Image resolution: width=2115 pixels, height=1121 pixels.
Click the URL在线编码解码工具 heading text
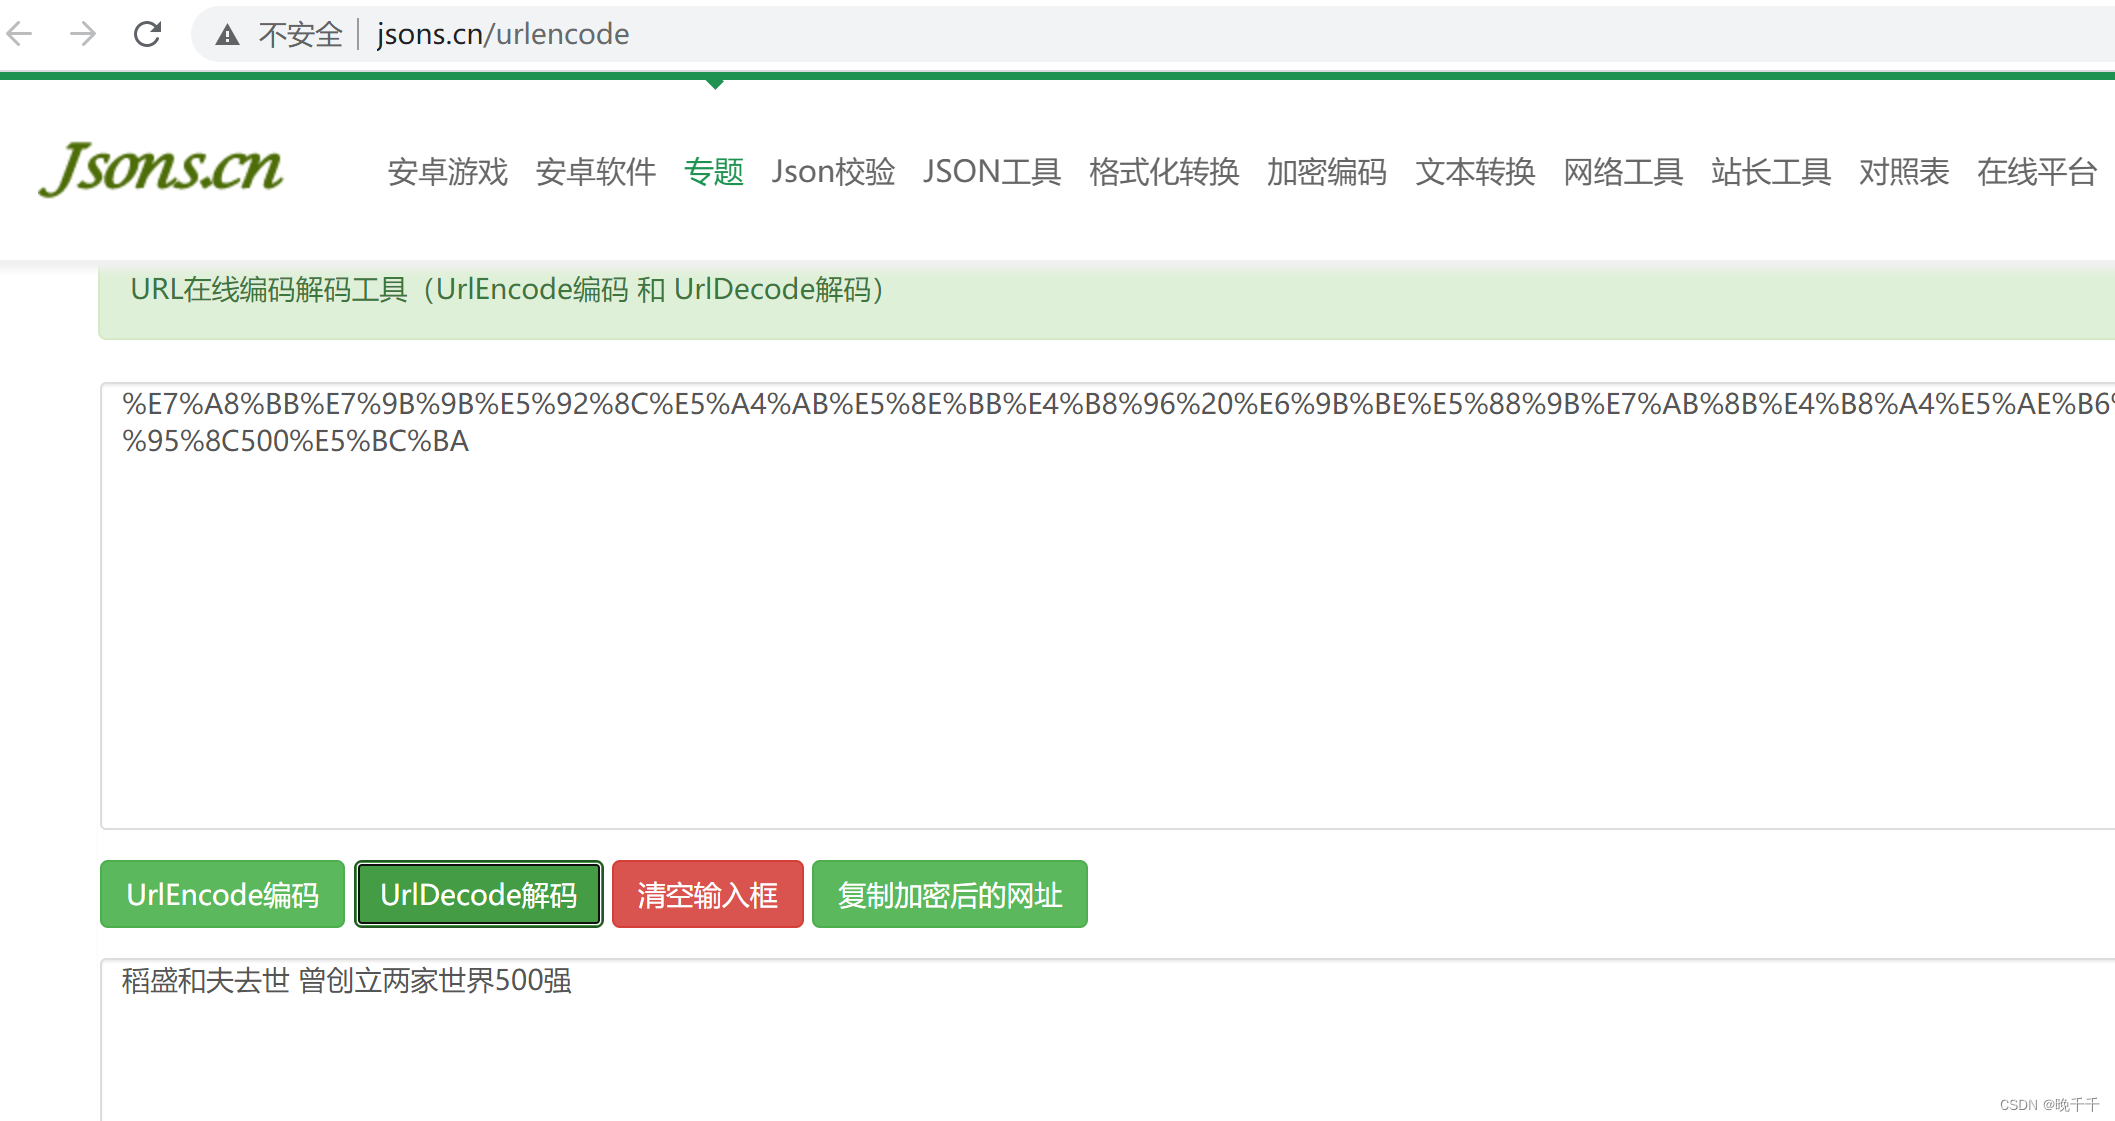(x=507, y=290)
